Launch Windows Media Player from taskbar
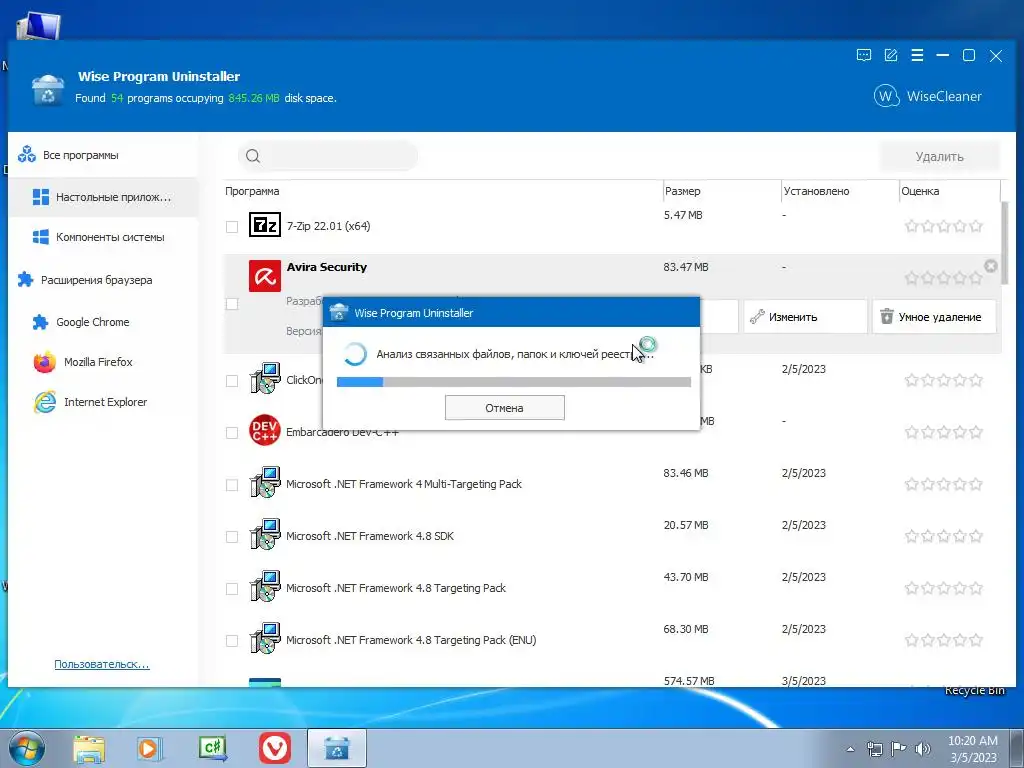The height and width of the screenshot is (768, 1024). (149, 748)
